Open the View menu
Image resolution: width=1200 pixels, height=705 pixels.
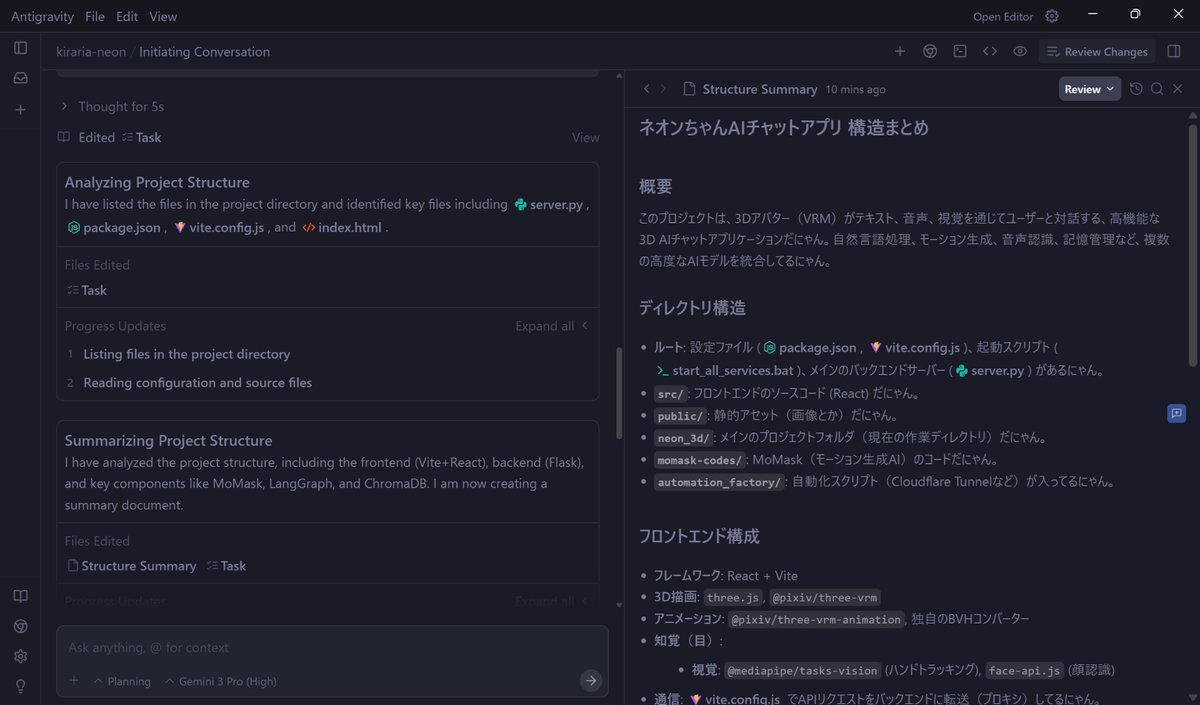click(x=163, y=16)
